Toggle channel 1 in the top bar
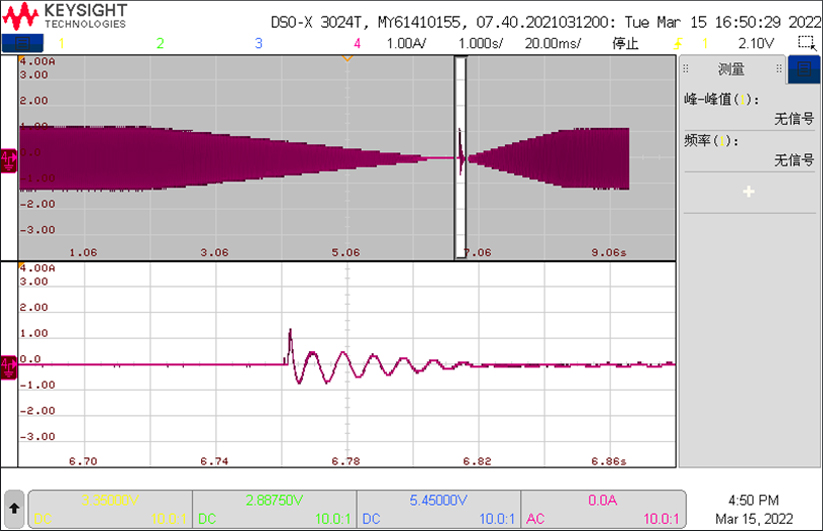Screen dimensions: 823x531 [x=61, y=43]
